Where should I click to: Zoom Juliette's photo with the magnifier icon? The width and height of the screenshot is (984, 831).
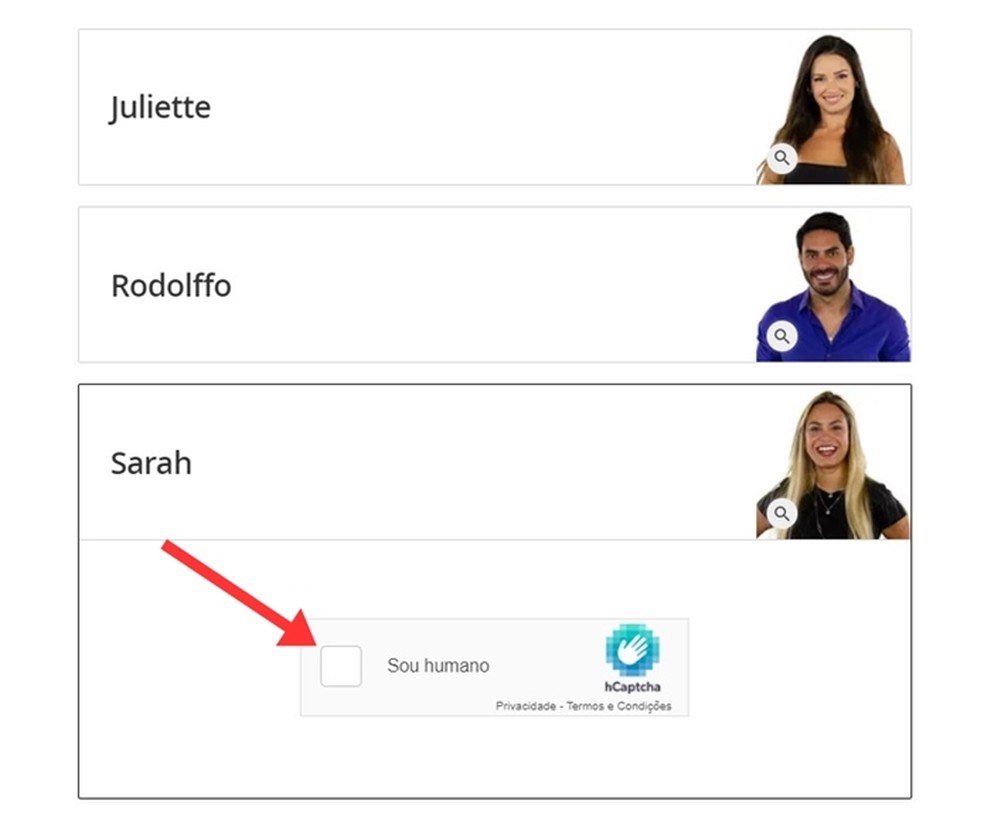[x=782, y=158]
